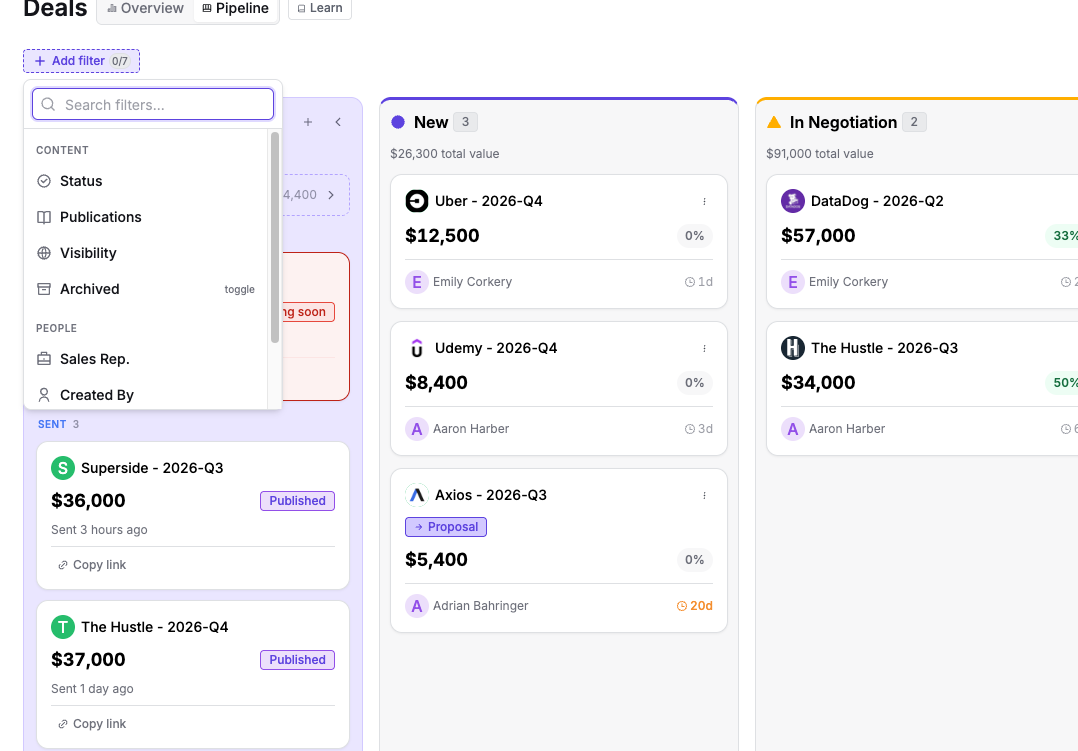Image resolution: width=1078 pixels, height=751 pixels.
Task: Click the plus icon in the left panel header
Action: coord(308,122)
